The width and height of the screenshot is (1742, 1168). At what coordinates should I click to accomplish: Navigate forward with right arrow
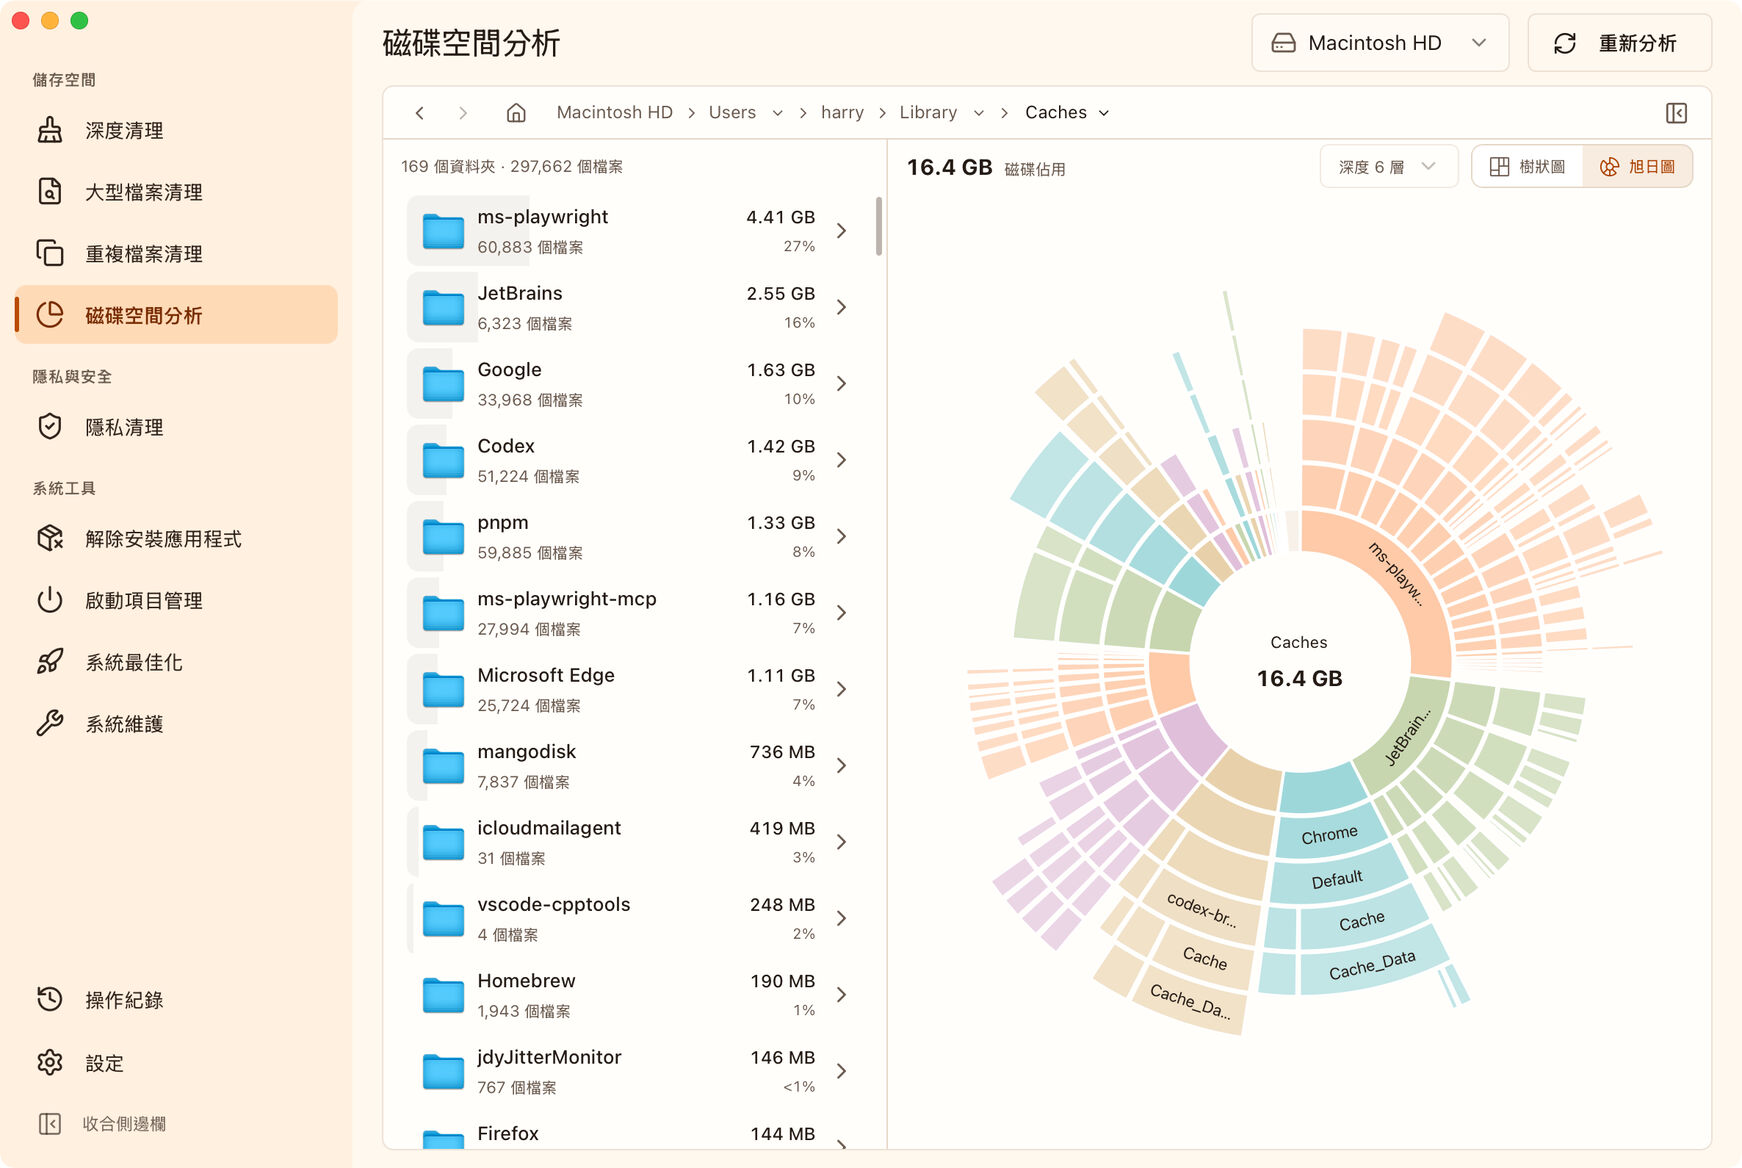coord(463,113)
